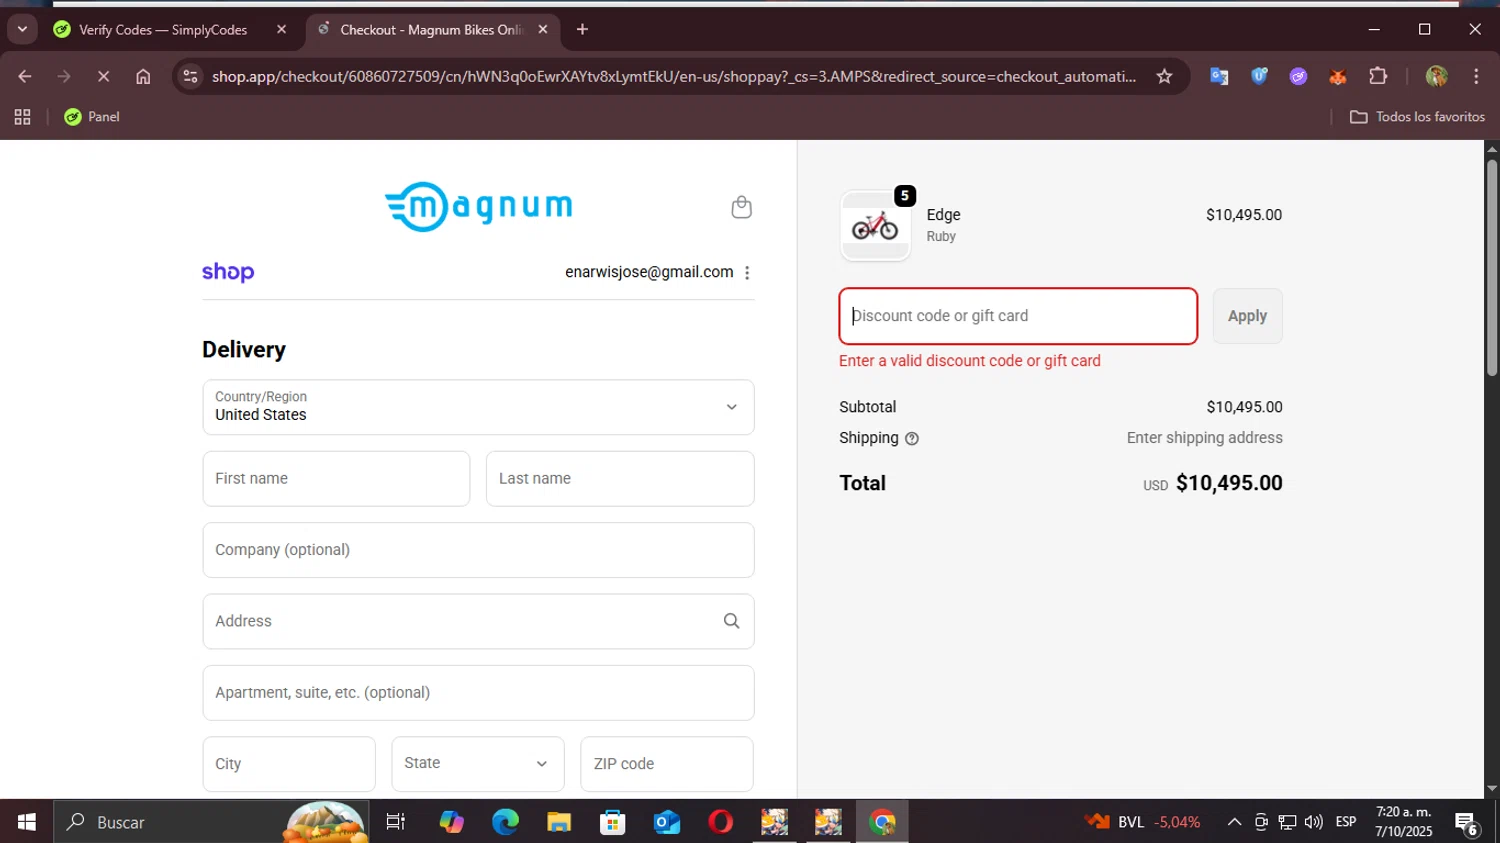View site information in the address bar
Screen dimensions: 1500x843
pyautogui.click(x=191, y=76)
